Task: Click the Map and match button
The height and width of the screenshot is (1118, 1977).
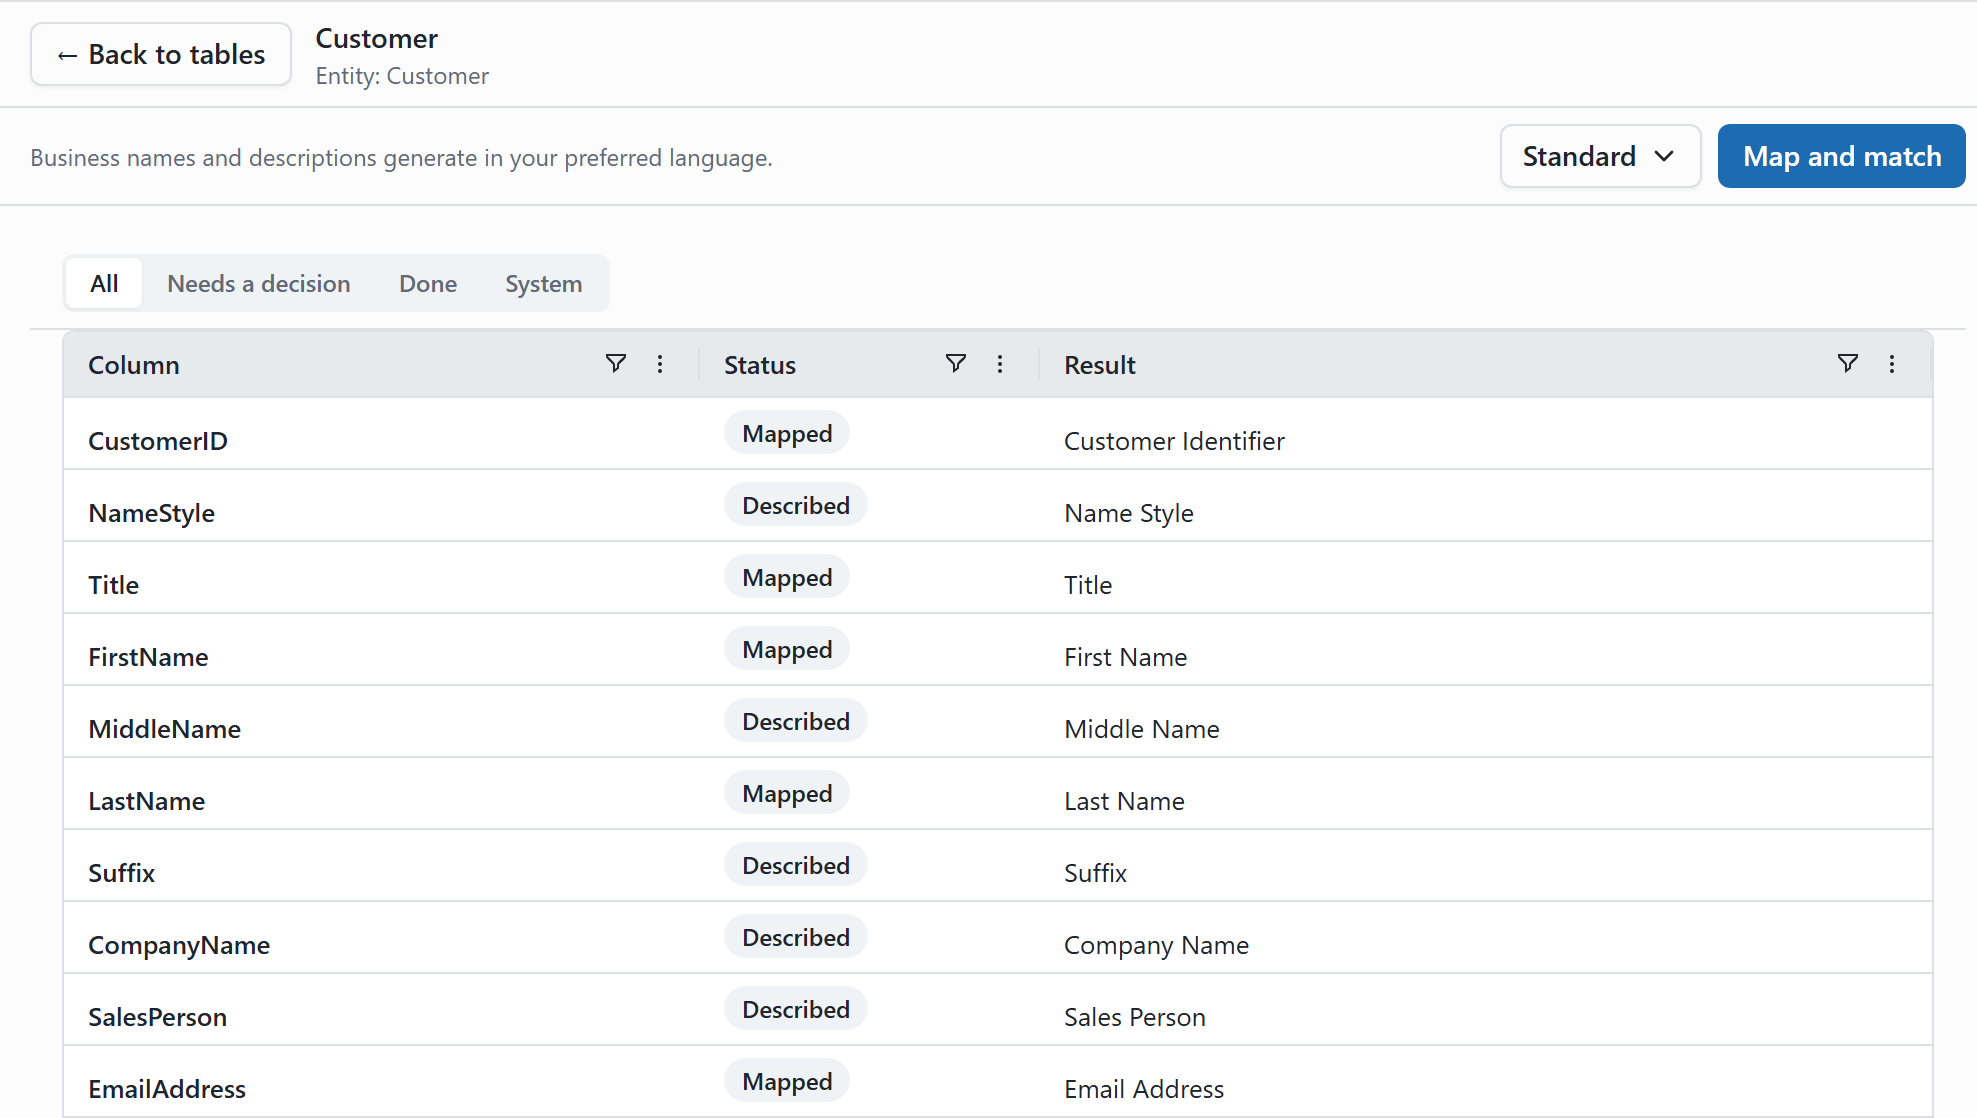Action: click(1841, 156)
